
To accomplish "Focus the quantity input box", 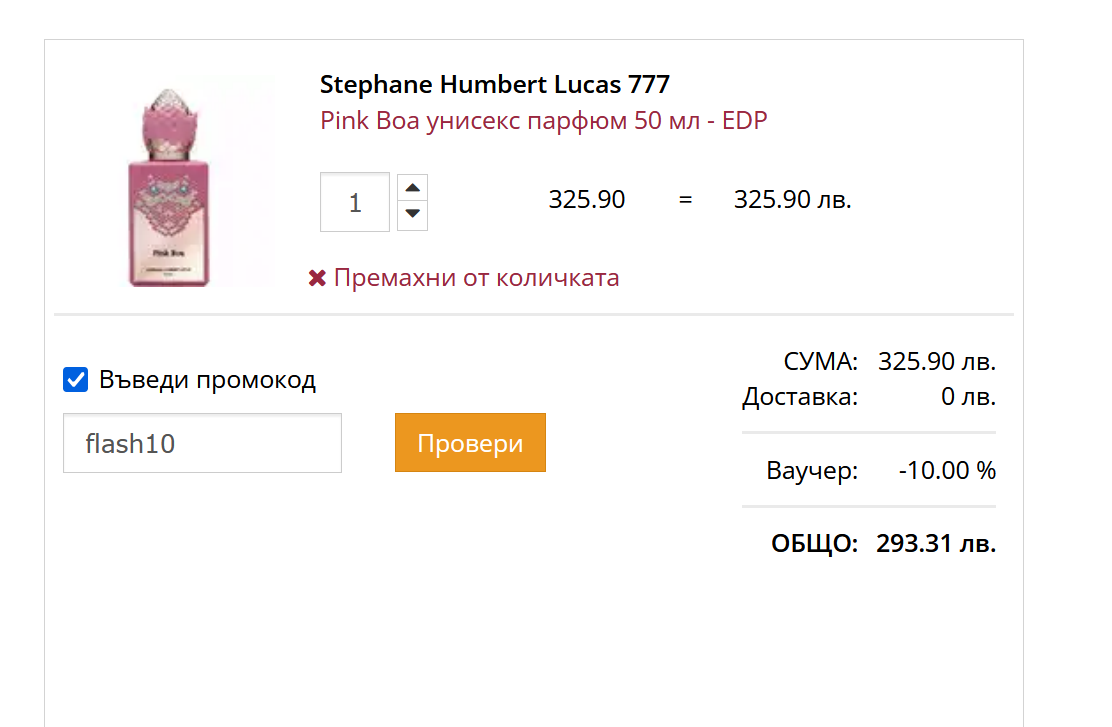I will pyautogui.click(x=355, y=202).
